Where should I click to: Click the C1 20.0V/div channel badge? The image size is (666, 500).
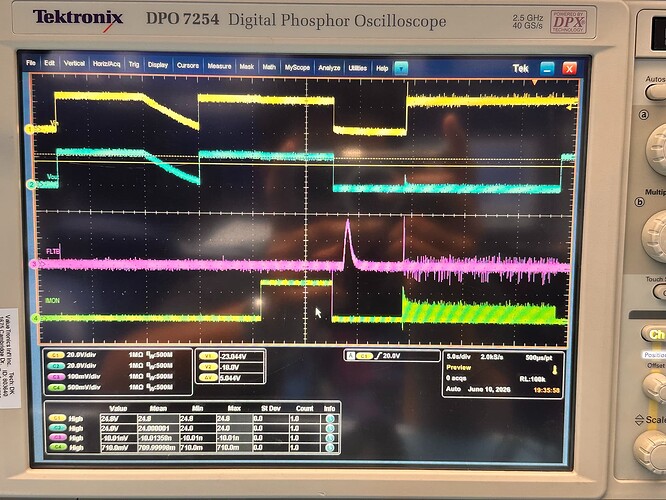coord(55,355)
